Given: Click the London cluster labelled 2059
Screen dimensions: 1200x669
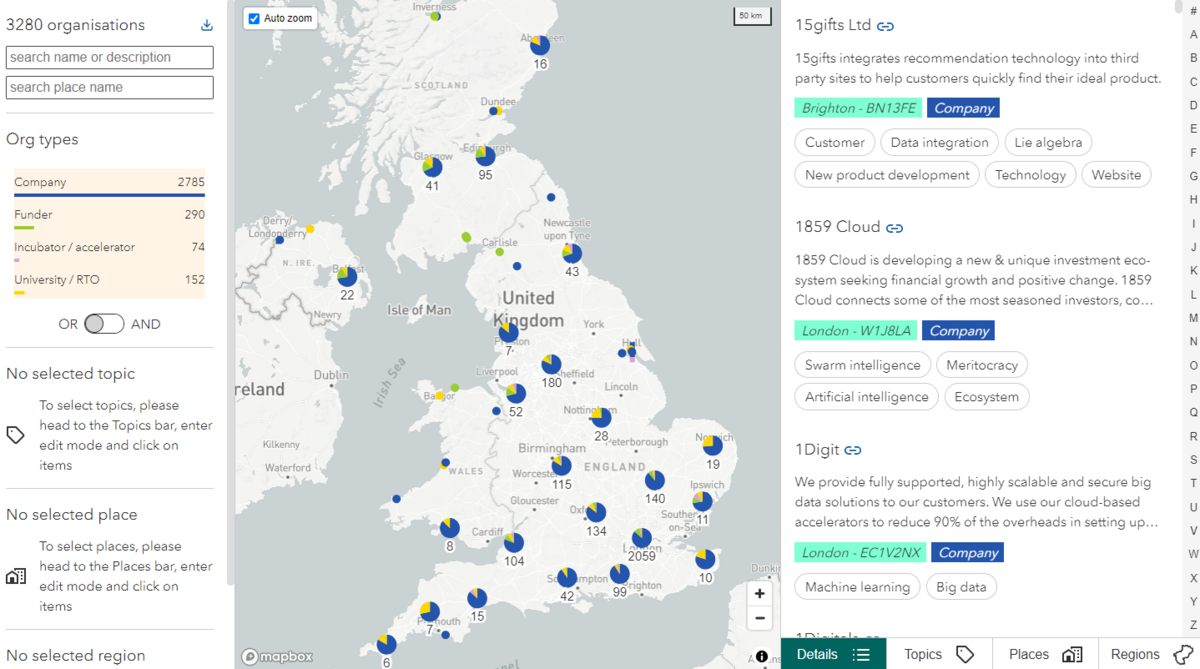Looking at the screenshot, I should (642, 539).
